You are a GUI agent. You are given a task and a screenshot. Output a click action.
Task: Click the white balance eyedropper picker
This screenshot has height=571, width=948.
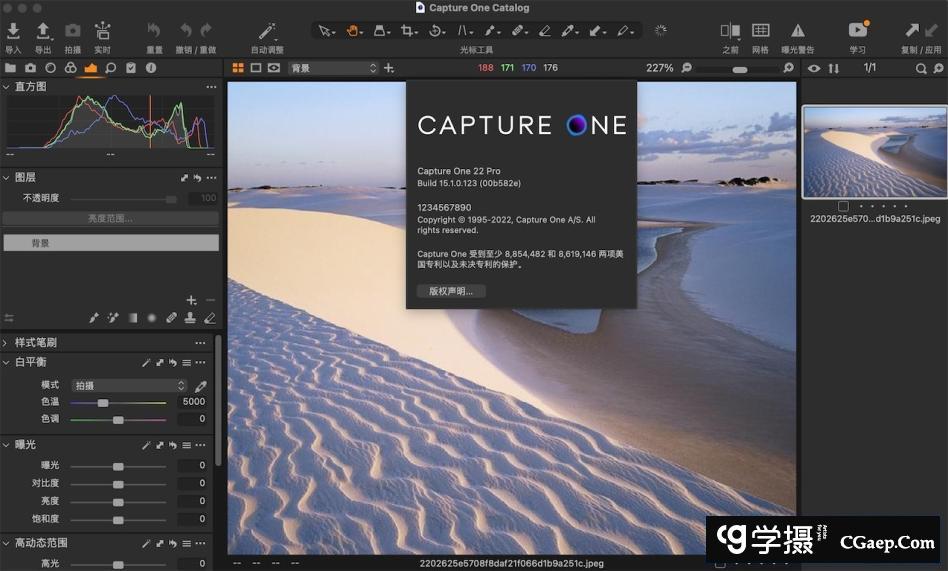(x=200, y=386)
